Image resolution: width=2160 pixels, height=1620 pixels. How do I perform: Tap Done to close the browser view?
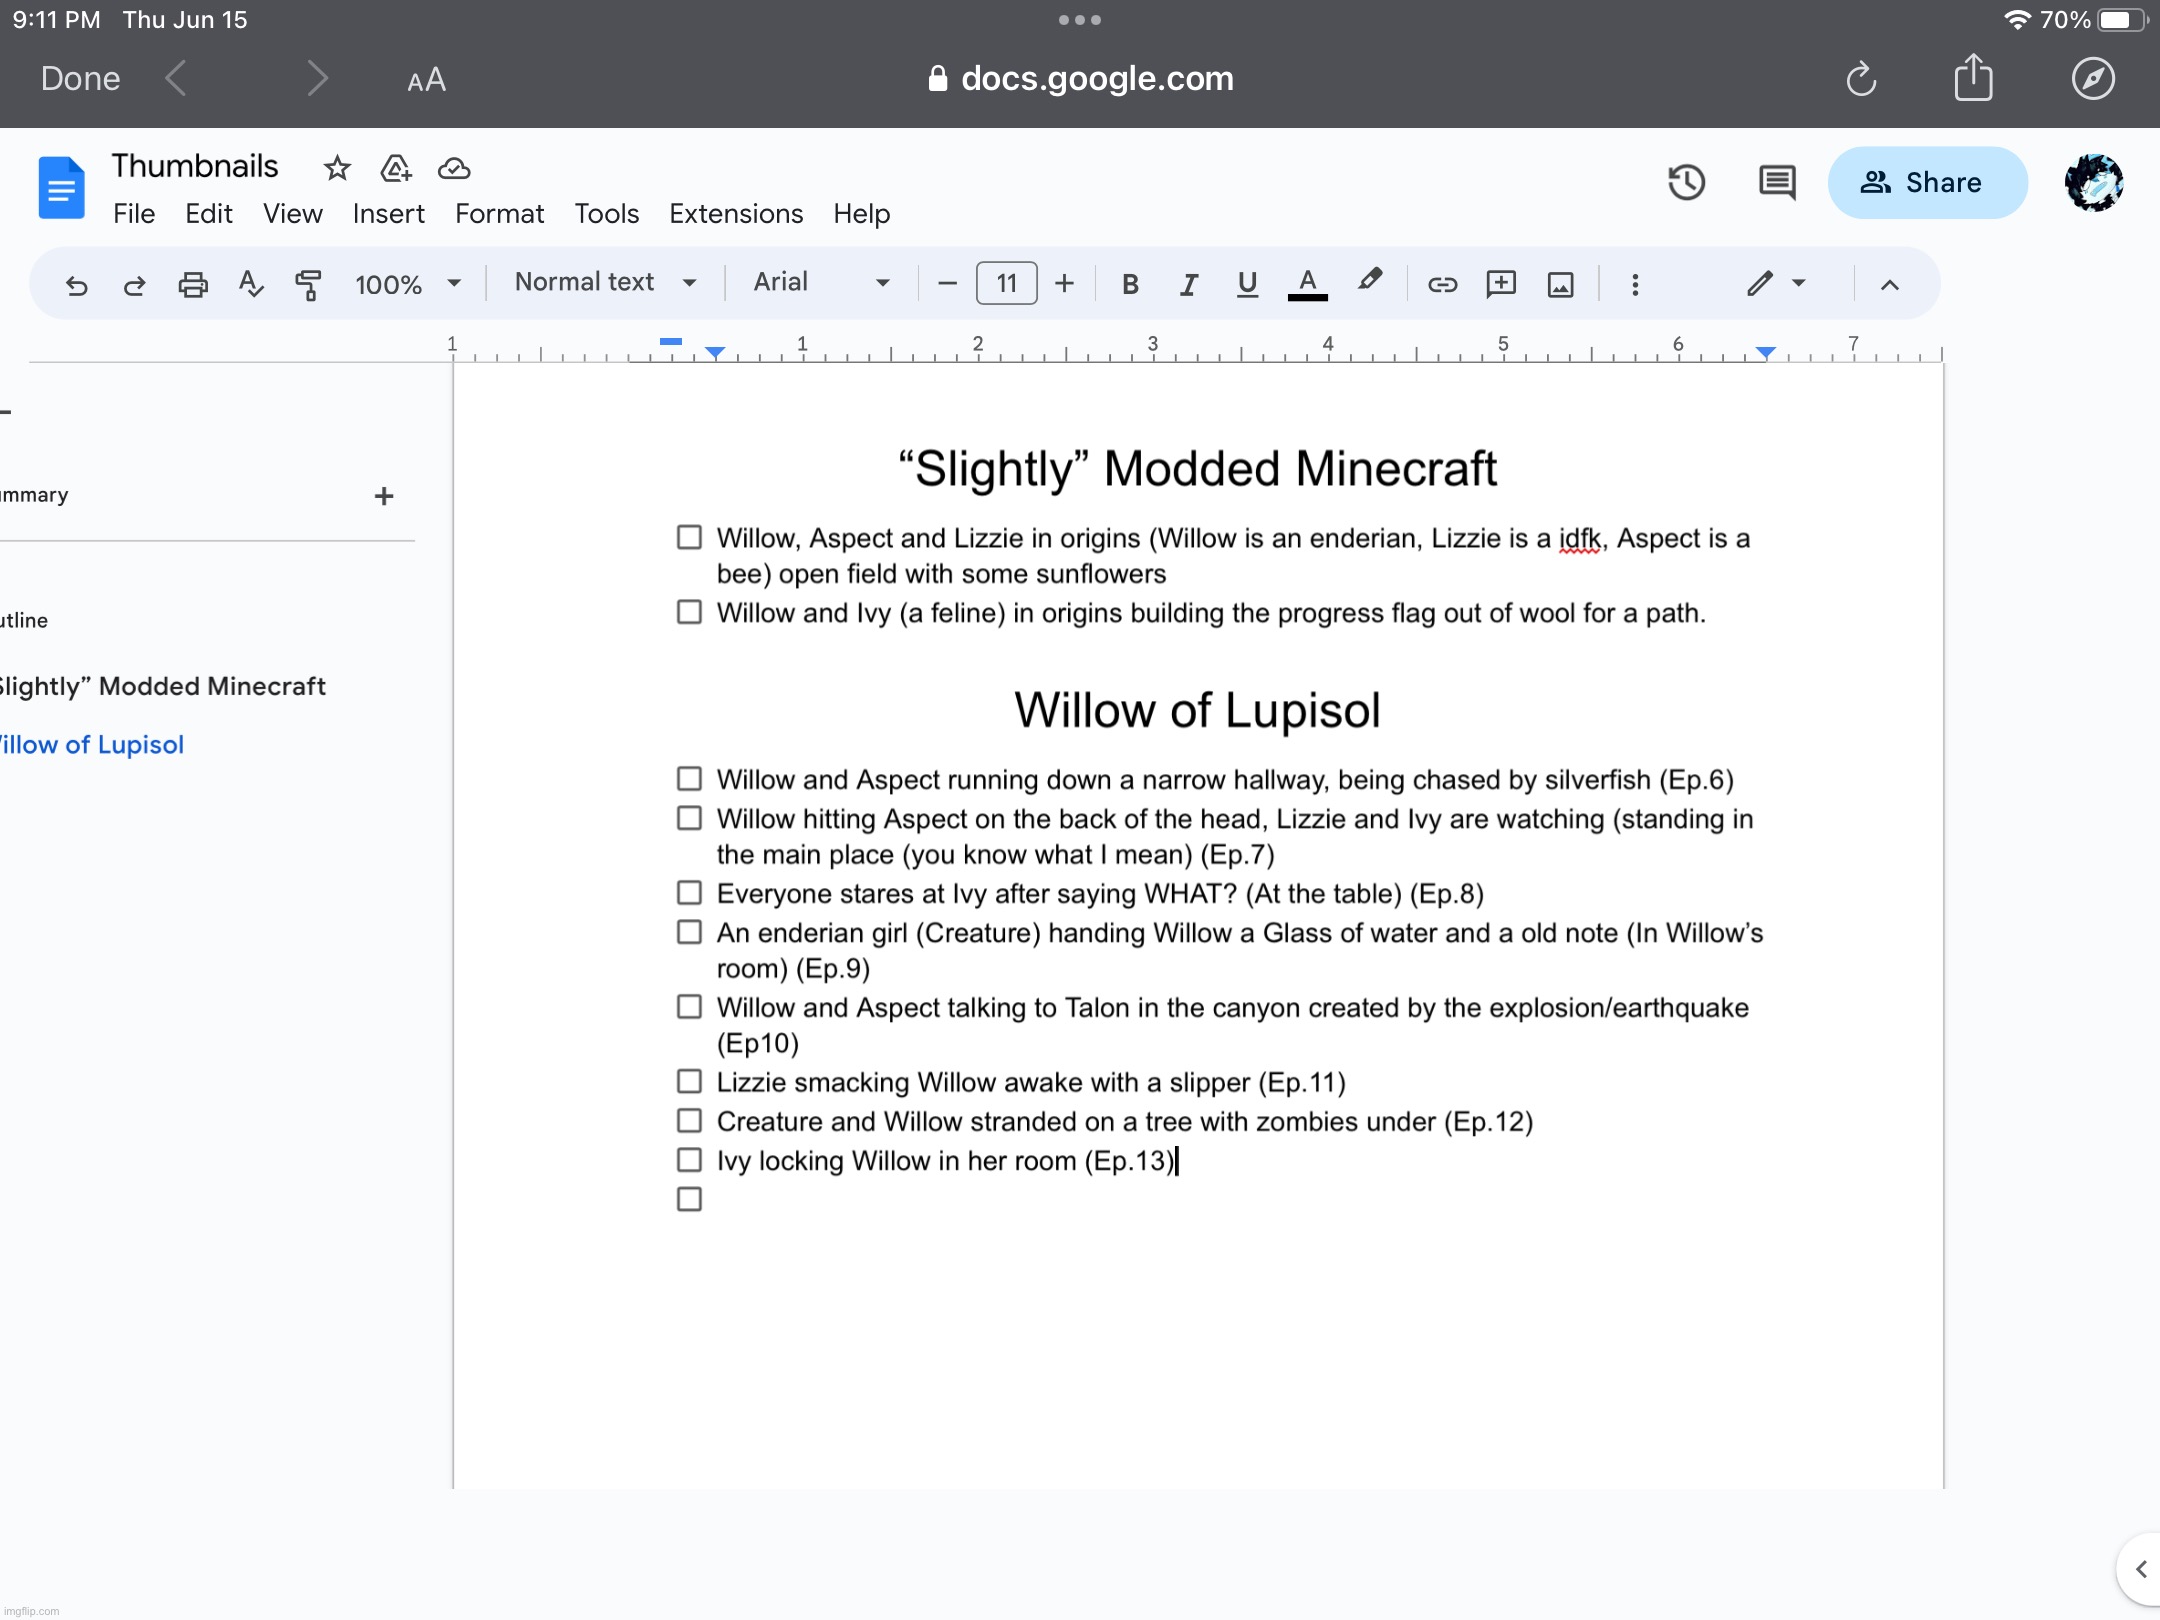point(80,79)
